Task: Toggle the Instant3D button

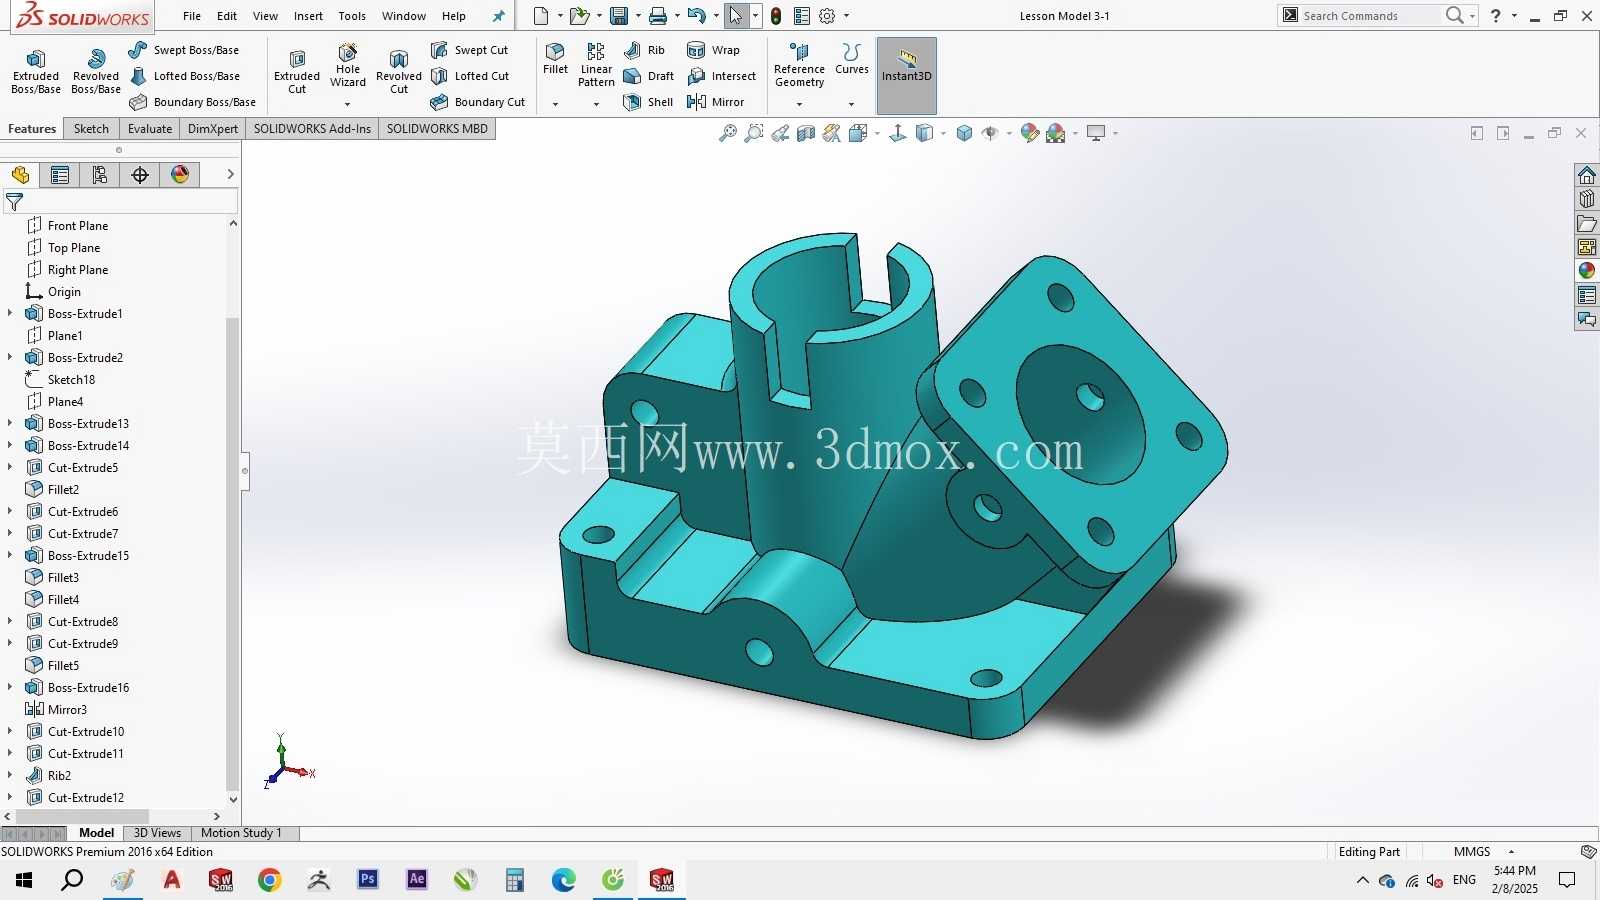Action: click(907, 75)
